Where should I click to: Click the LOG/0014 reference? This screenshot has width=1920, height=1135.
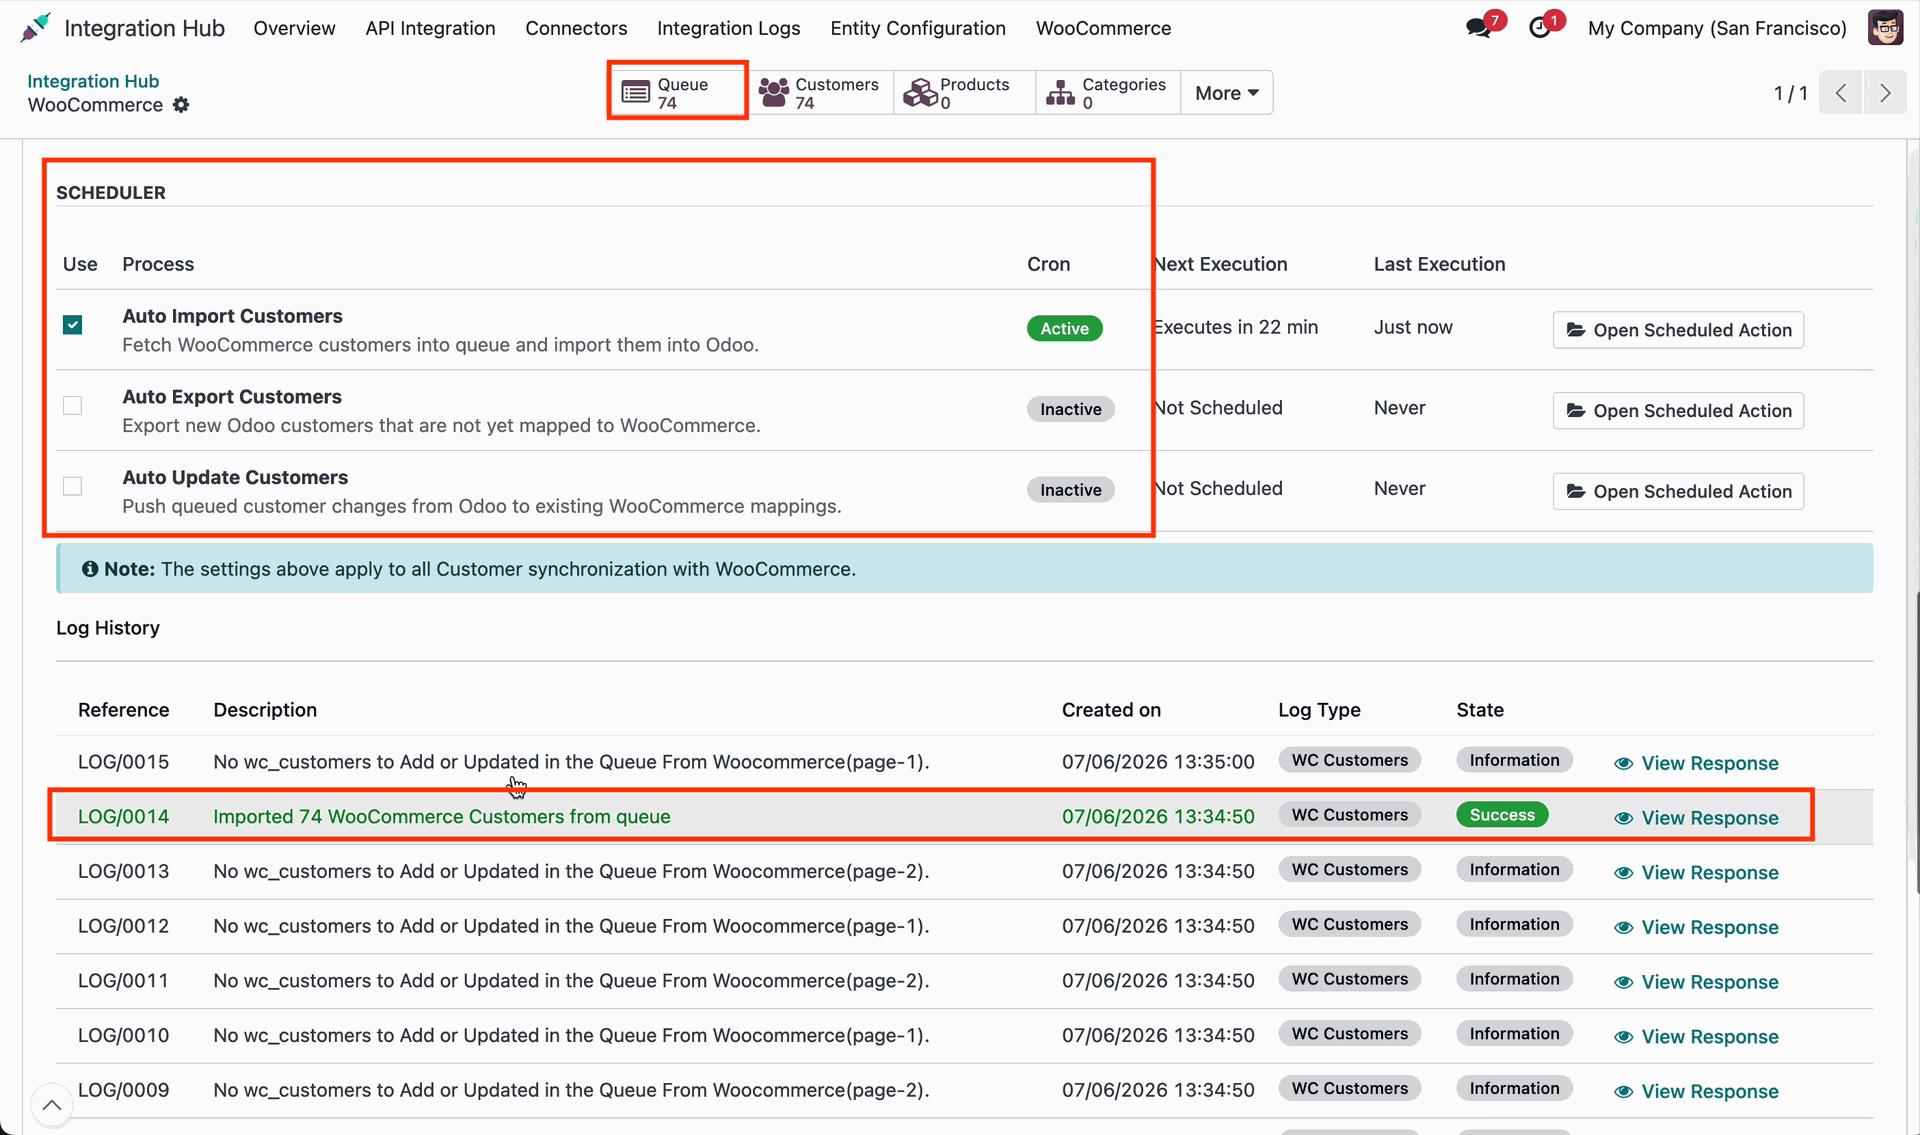pos(123,816)
